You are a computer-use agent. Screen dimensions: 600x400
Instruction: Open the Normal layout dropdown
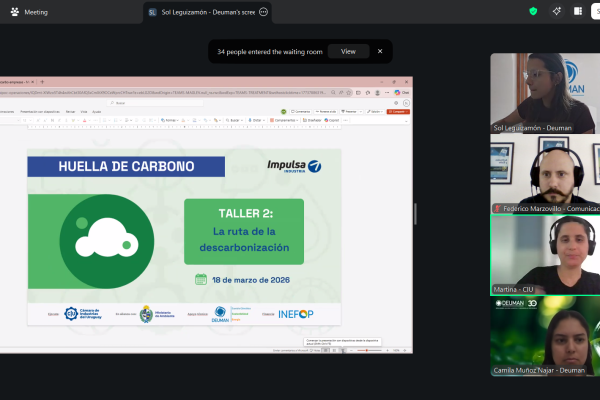coord(170,120)
